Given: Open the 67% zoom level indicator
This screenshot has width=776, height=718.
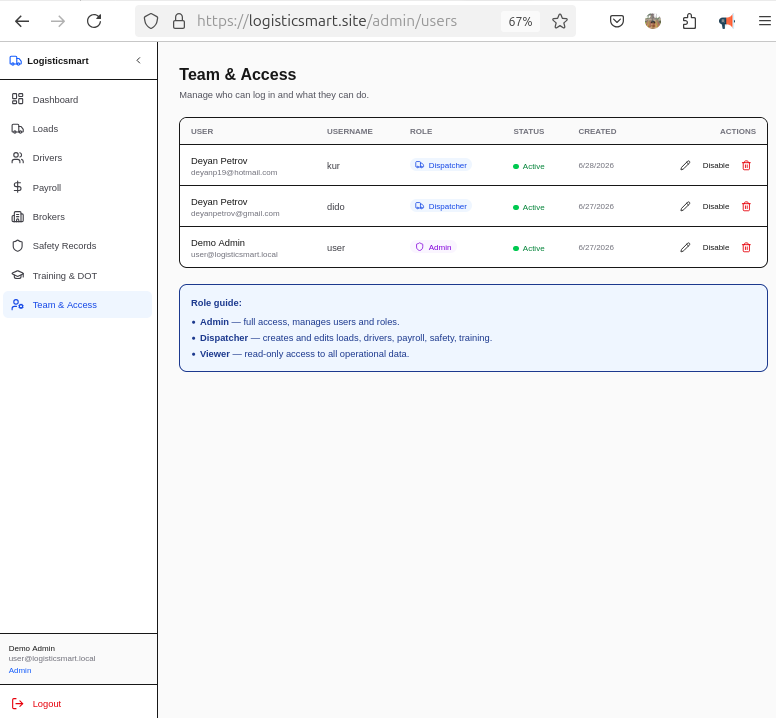Looking at the screenshot, I should (x=520, y=21).
